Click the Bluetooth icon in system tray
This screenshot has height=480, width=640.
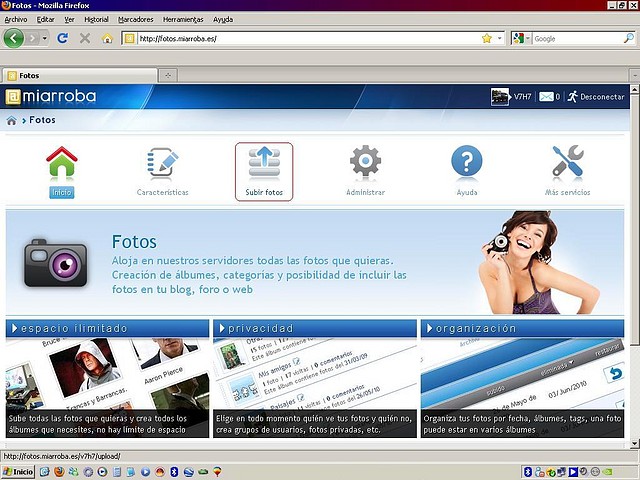(527, 472)
